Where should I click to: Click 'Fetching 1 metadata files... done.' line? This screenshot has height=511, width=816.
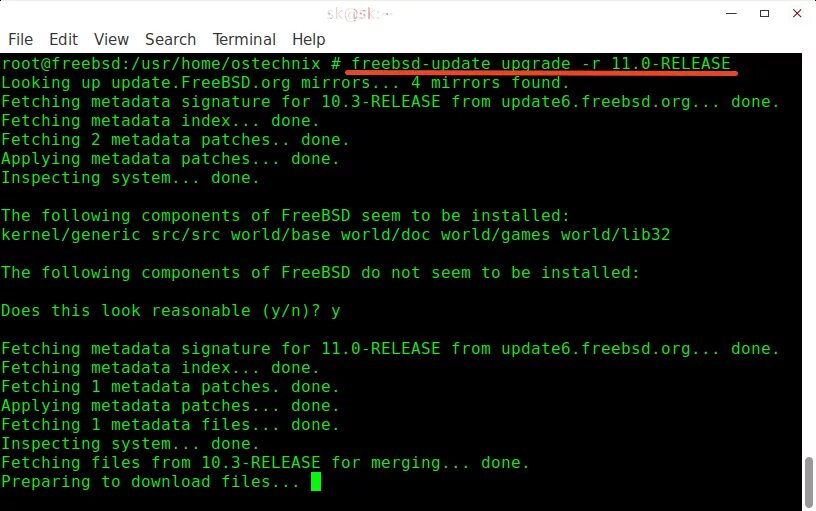tap(170, 425)
